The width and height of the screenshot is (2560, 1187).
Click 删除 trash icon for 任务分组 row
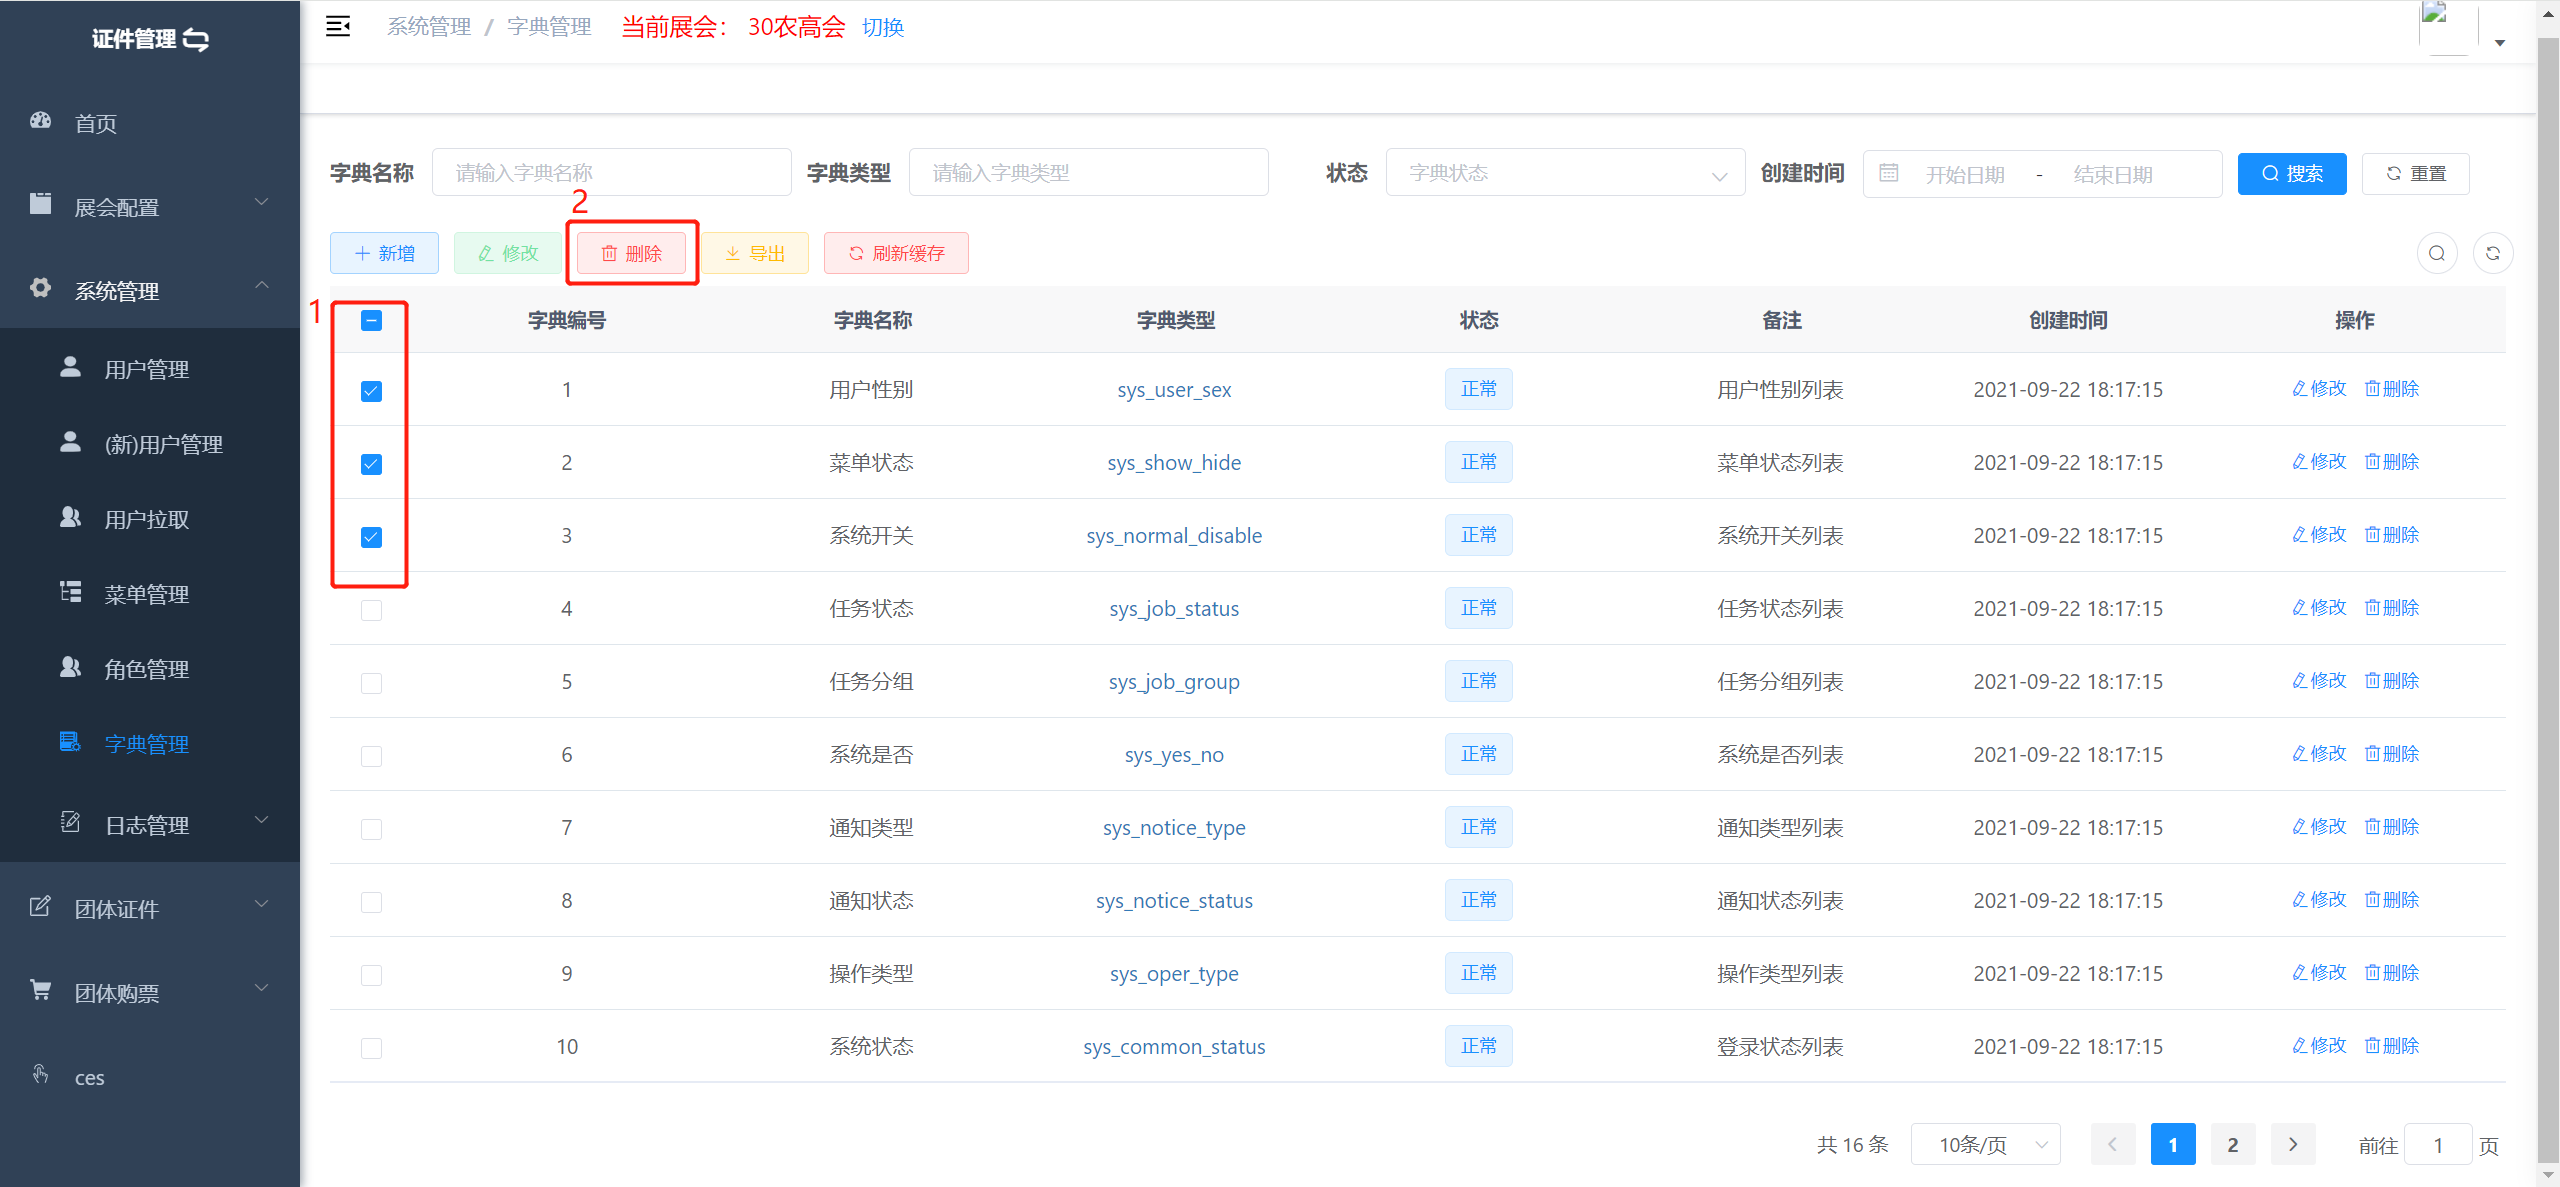(2371, 681)
